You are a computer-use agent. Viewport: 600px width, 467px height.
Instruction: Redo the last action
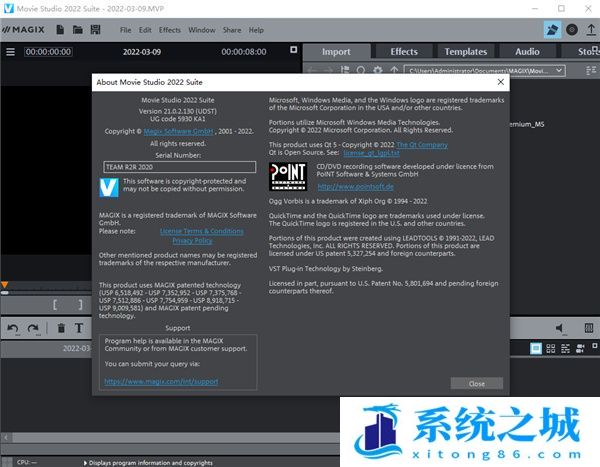pyautogui.click(x=33, y=328)
